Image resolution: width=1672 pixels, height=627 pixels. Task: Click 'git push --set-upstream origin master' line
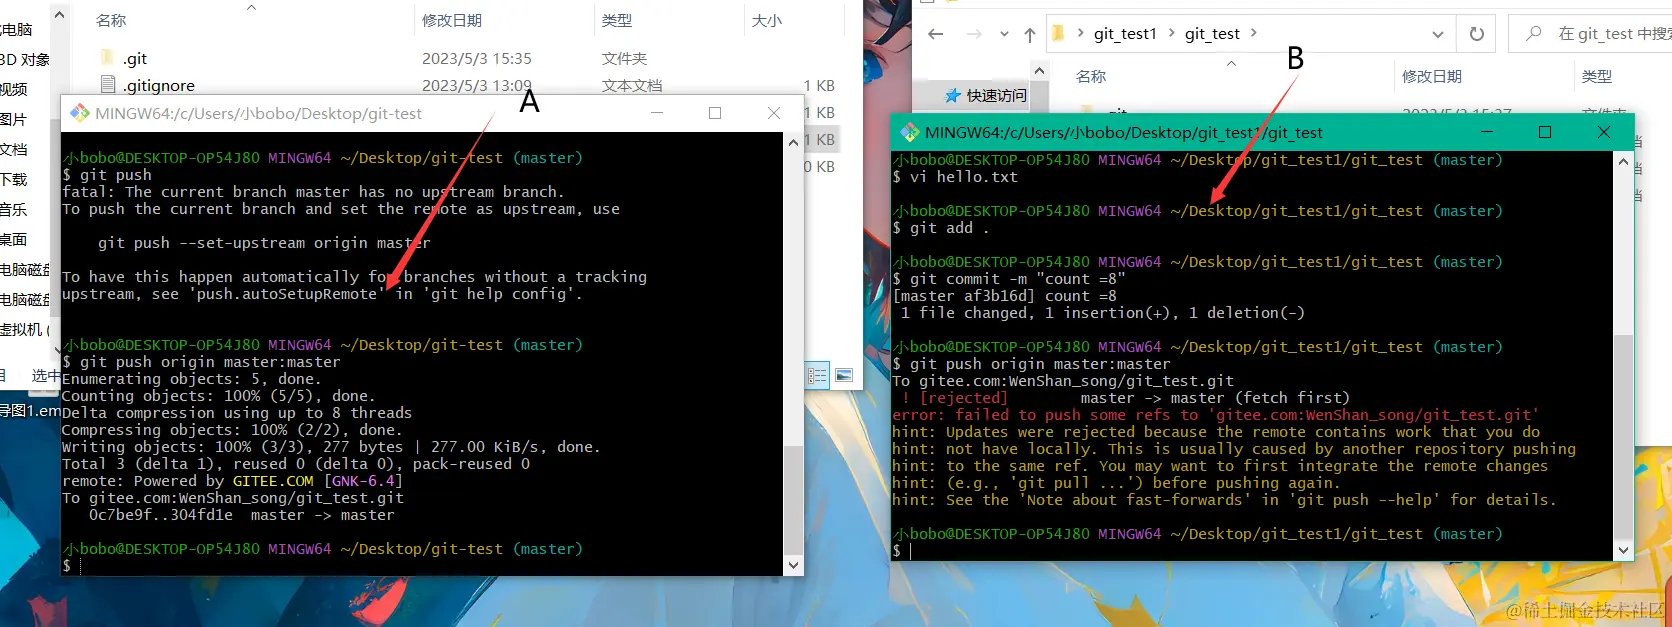pyautogui.click(x=264, y=243)
